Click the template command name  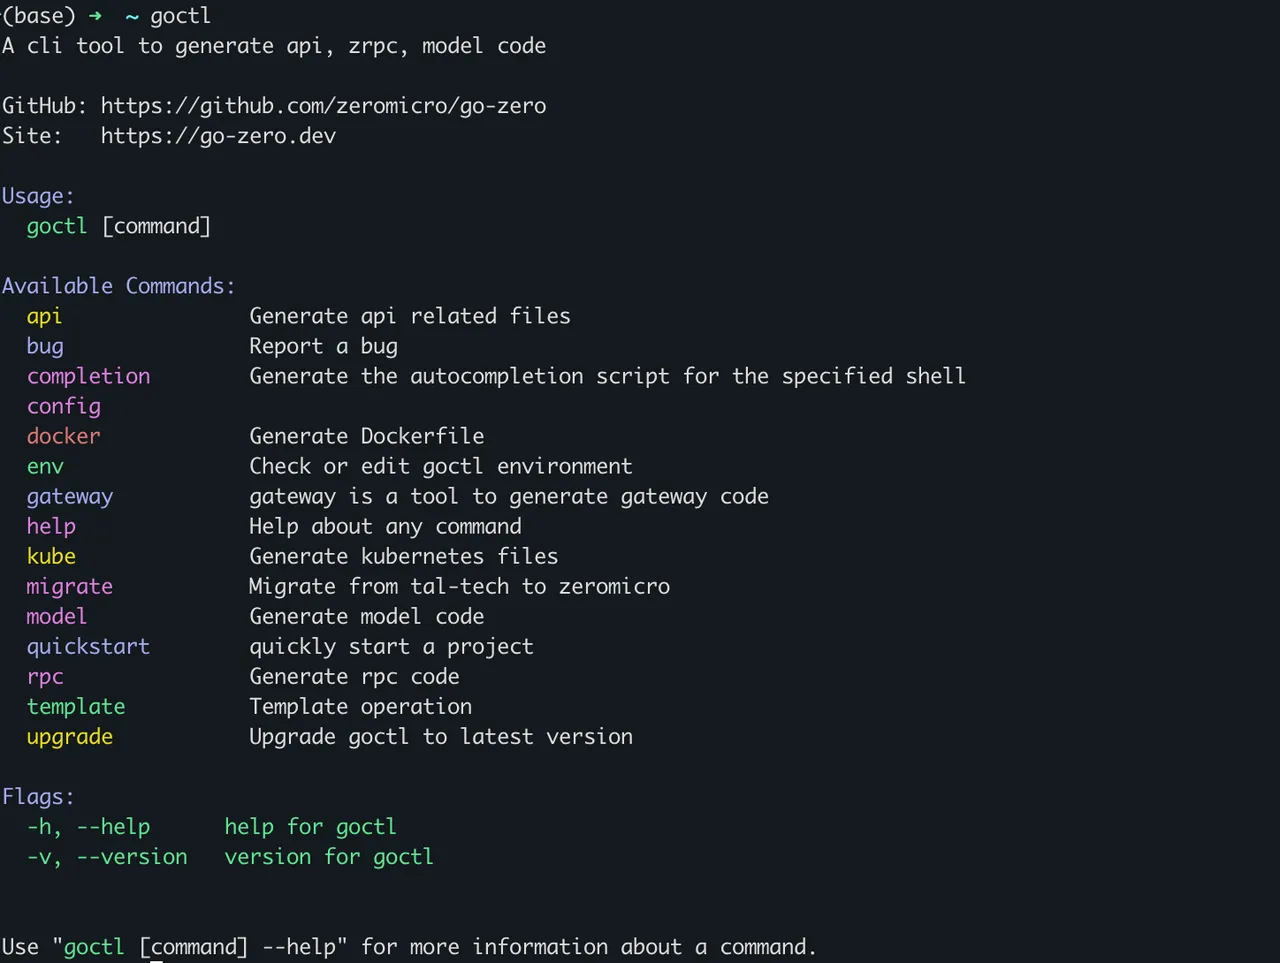[x=76, y=707]
